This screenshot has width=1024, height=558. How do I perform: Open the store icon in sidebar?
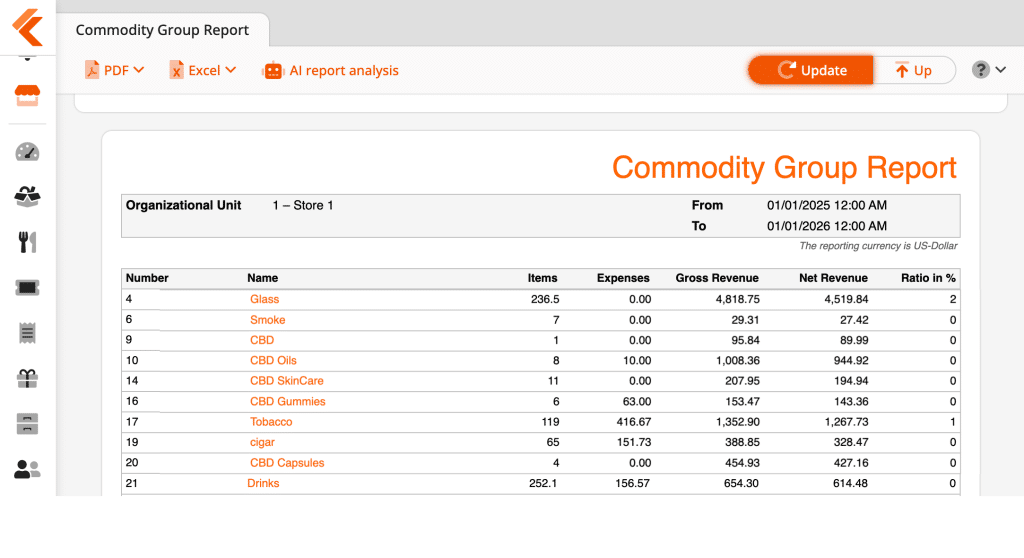click(27, 95)
